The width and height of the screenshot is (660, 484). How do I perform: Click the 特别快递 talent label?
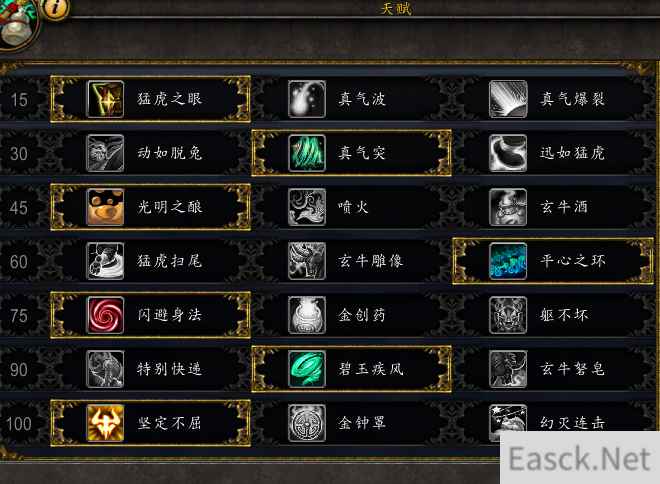169,369
